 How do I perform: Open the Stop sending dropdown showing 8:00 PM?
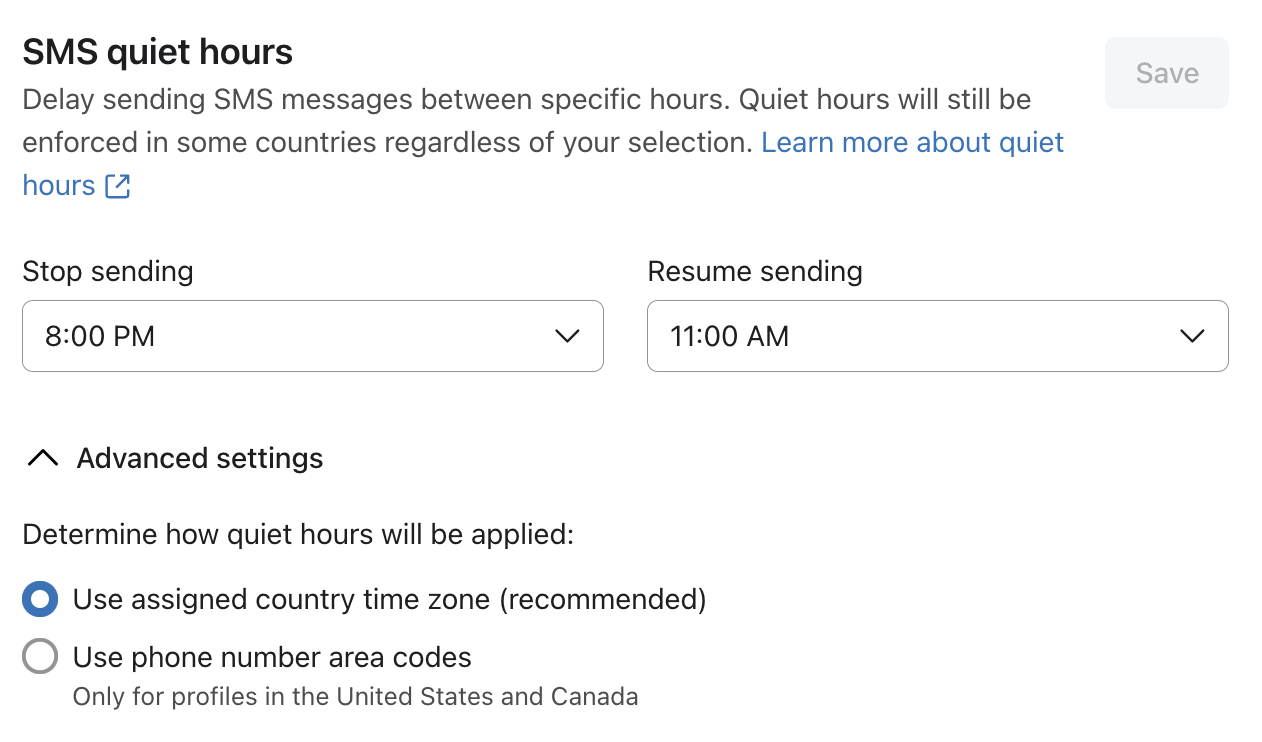click(x=313, y=336)
